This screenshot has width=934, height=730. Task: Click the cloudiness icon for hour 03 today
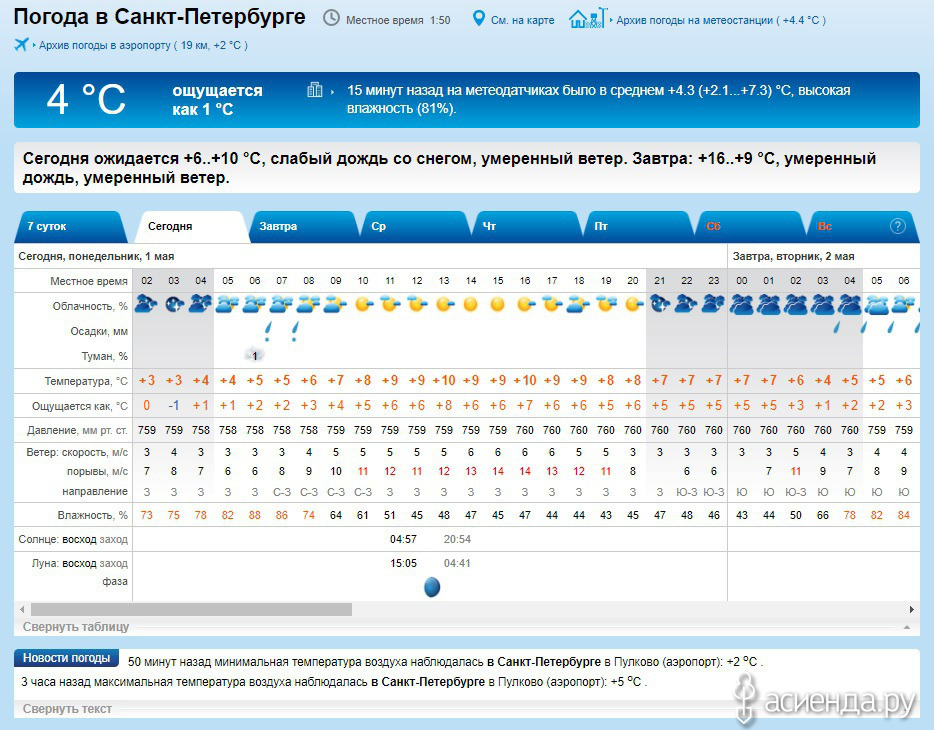(174, 304)
